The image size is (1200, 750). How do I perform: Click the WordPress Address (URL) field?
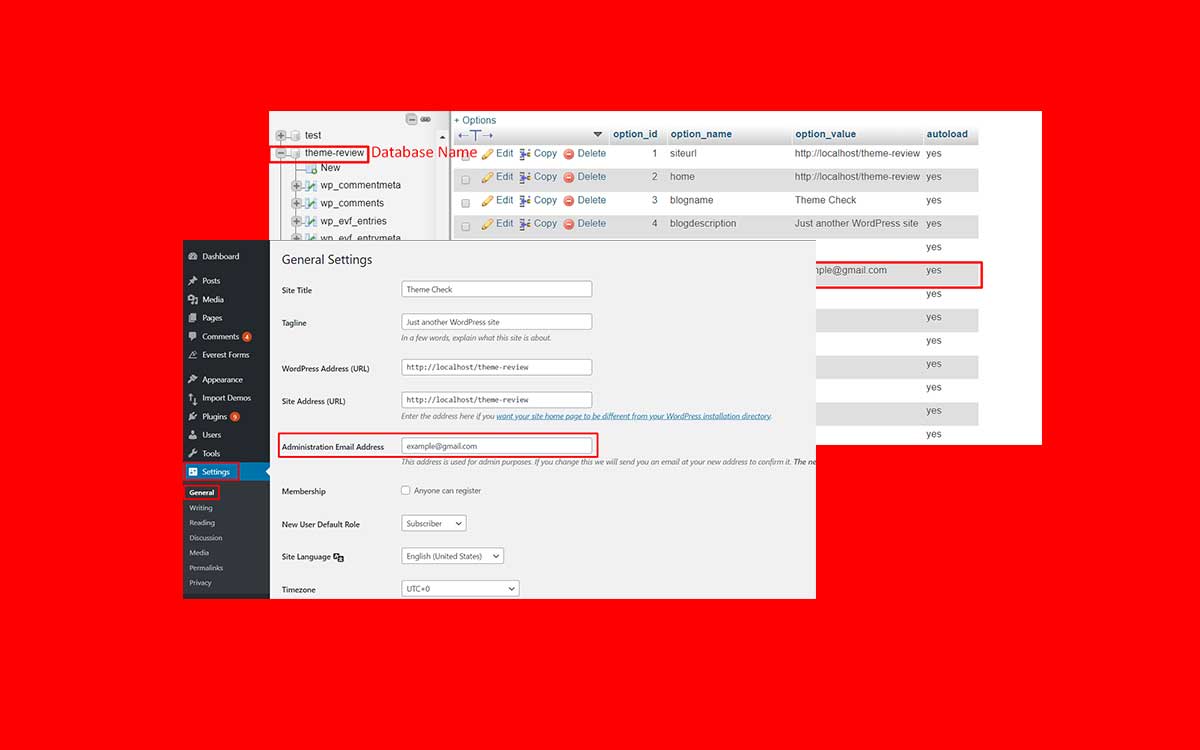[497, 367]
